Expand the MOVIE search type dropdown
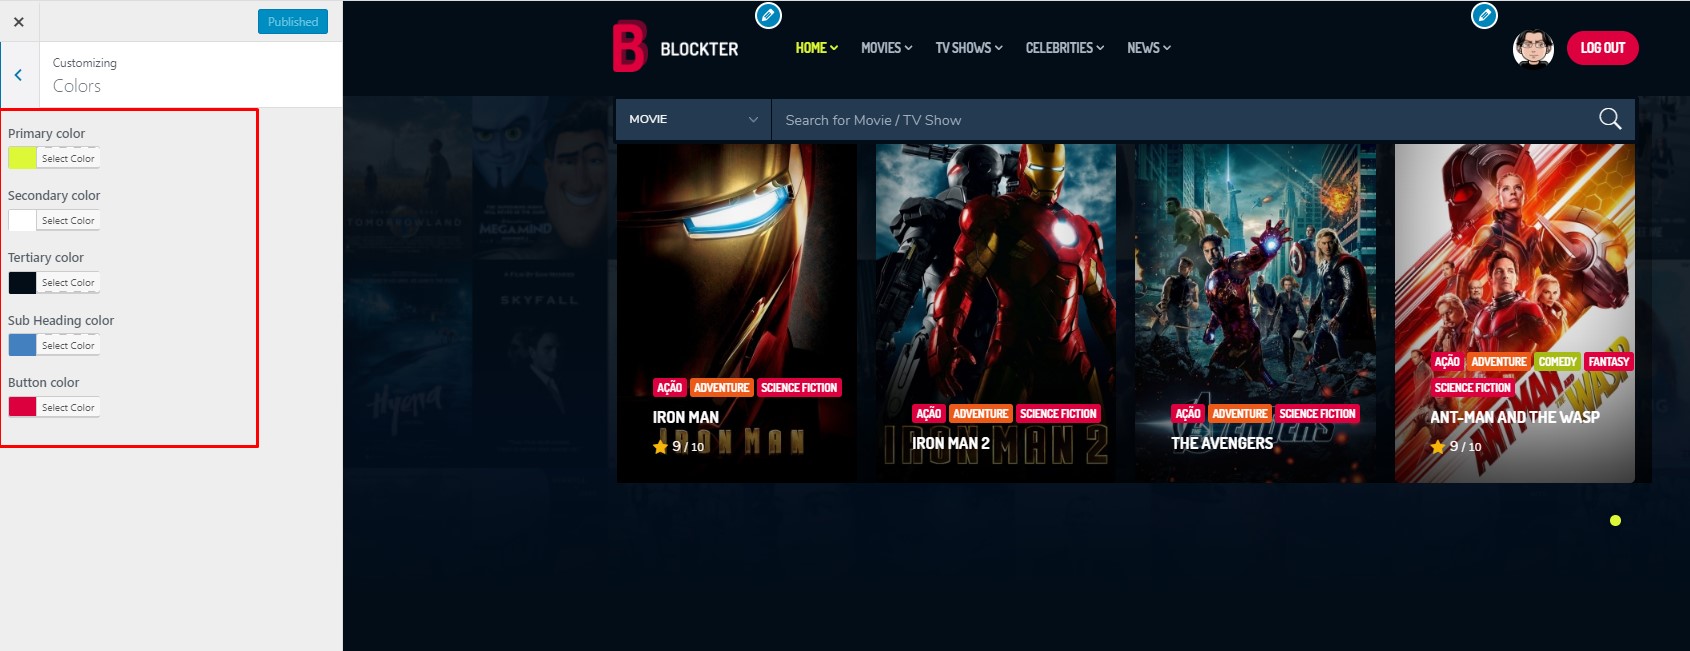The width and height of the screenshot is (1690, 651). coord(693,119)
